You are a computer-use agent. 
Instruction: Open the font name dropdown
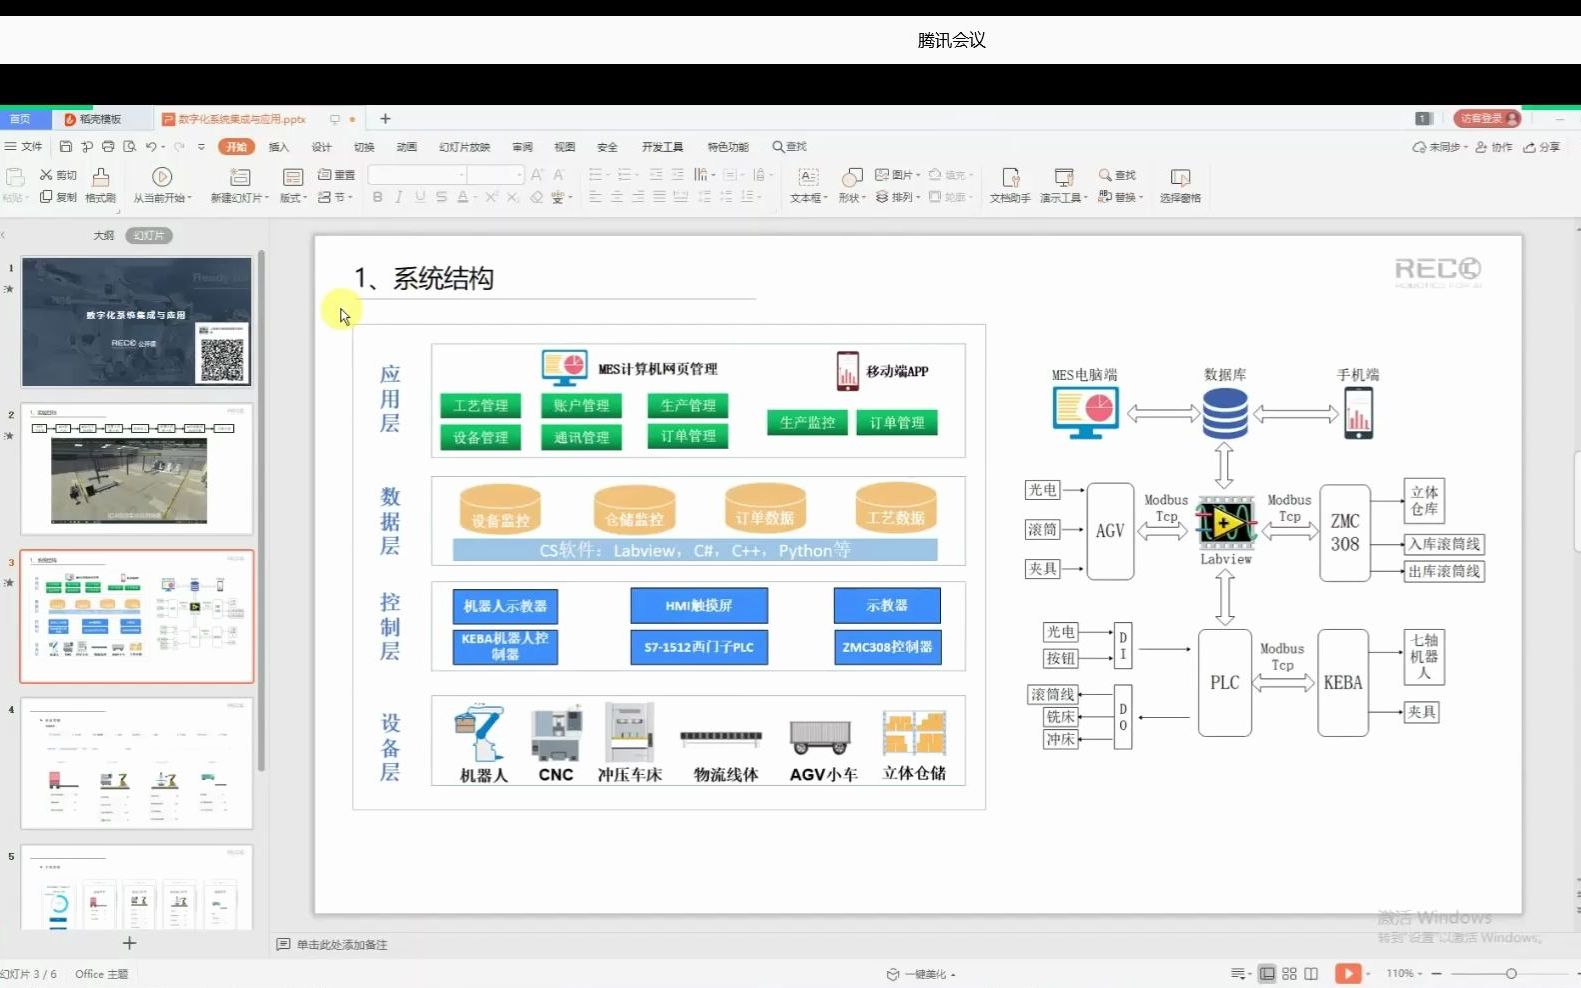pos(462,175)
